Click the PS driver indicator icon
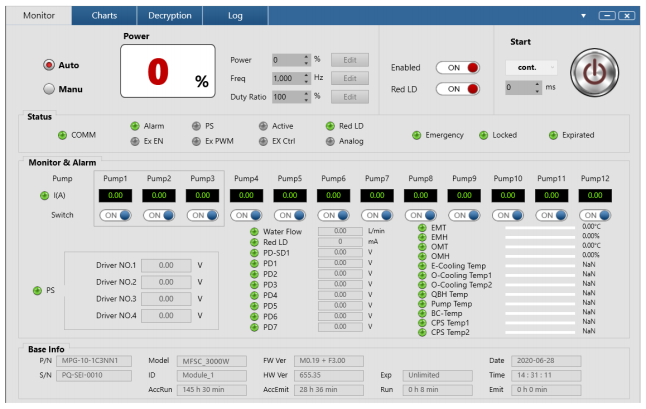This screenshot has width=646, height=409. 37,290
